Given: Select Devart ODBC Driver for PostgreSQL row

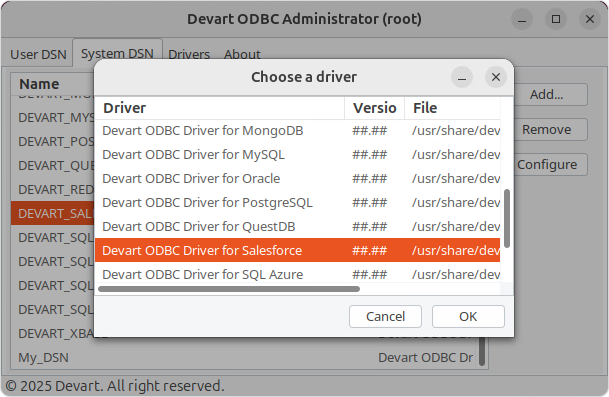Looking at the screenshot, I should point(298,203).
